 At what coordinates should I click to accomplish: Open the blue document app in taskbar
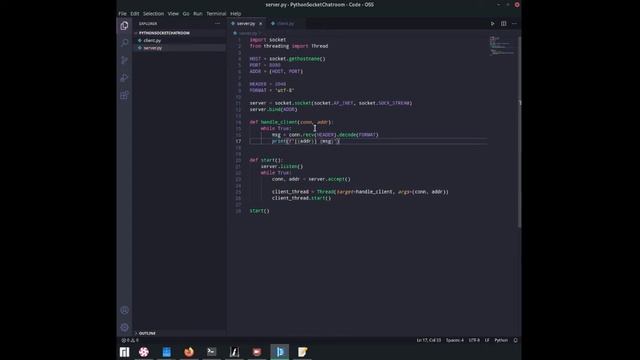coord(167,352)
